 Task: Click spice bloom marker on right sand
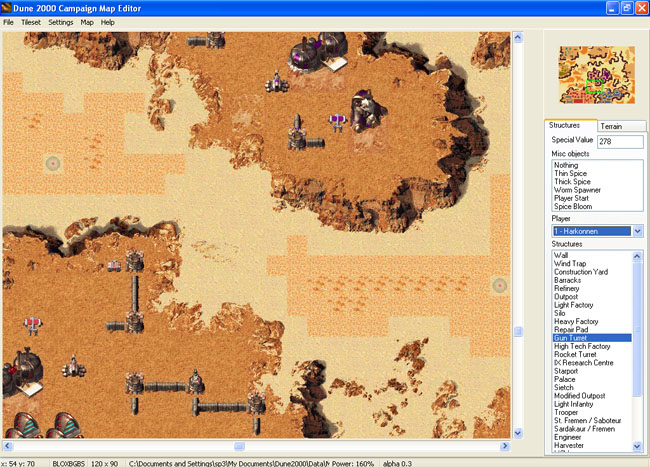500,286
